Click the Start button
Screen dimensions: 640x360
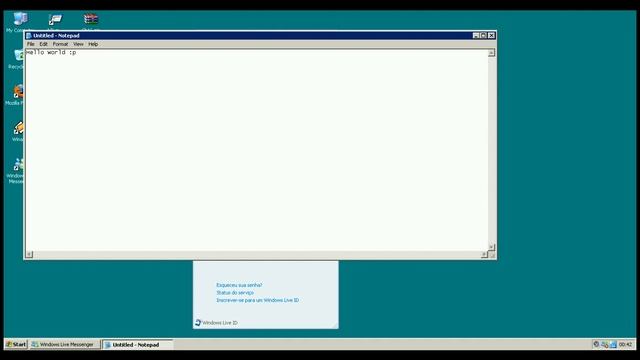point(16,344)
